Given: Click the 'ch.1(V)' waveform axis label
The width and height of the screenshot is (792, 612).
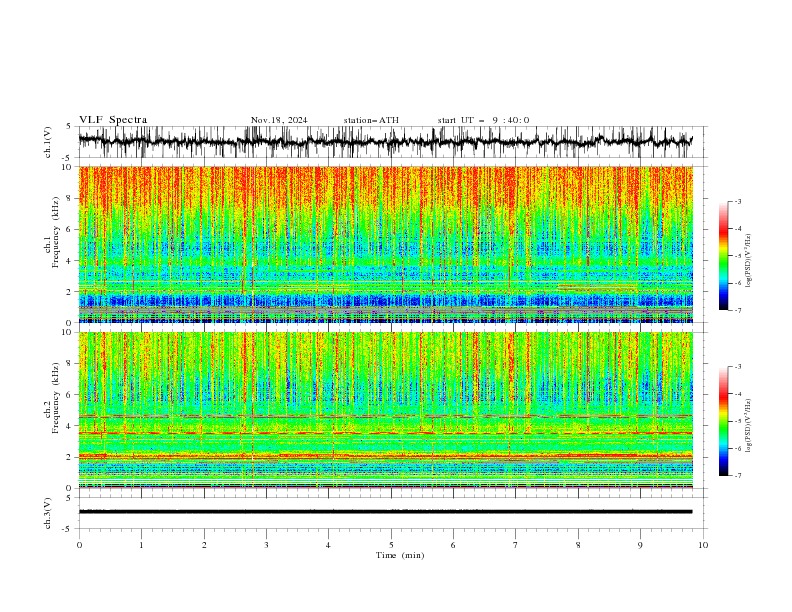Looking at the screenshot, I should [x=48, y=142].
